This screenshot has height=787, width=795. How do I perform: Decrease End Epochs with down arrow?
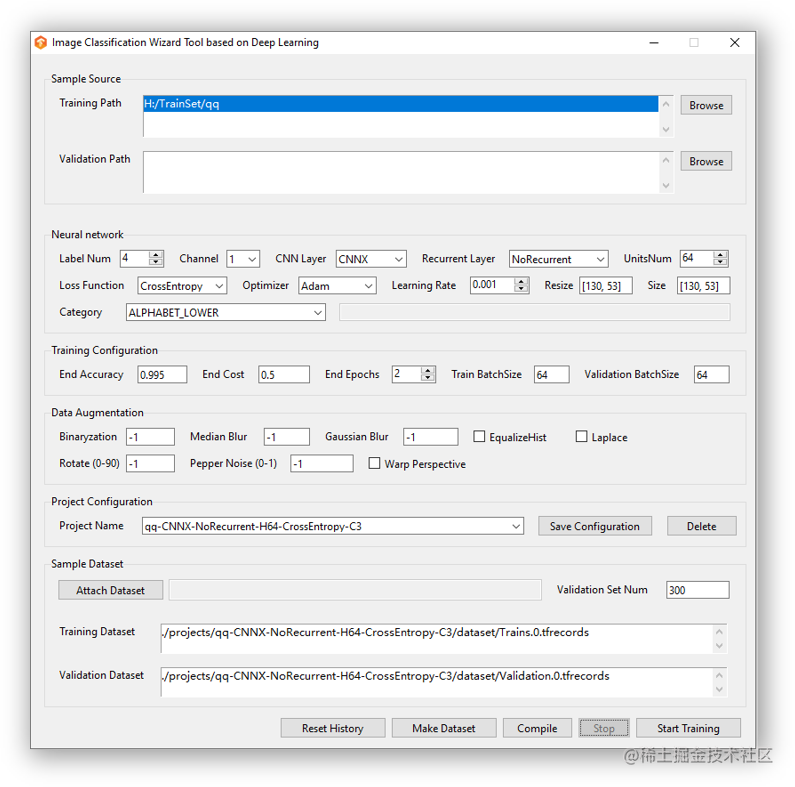[x=428, y=378]
